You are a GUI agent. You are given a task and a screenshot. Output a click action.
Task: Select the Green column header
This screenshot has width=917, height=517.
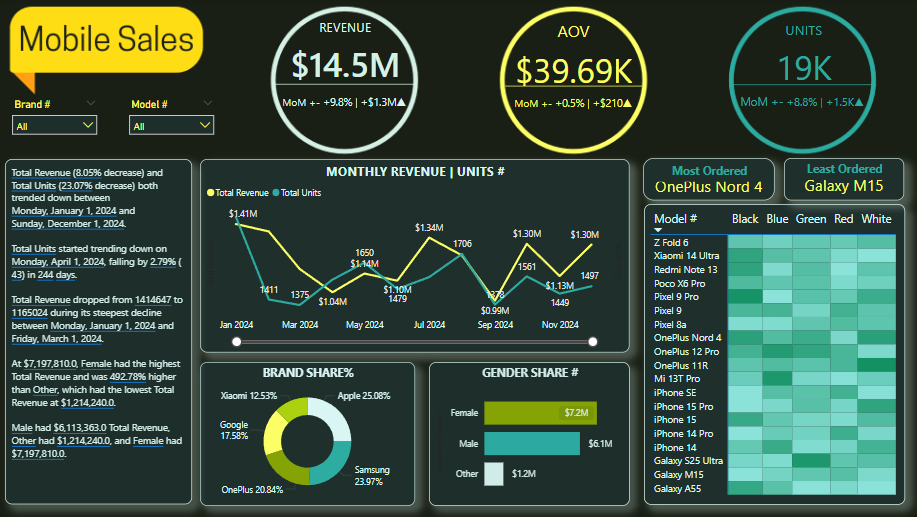(811, 219)
